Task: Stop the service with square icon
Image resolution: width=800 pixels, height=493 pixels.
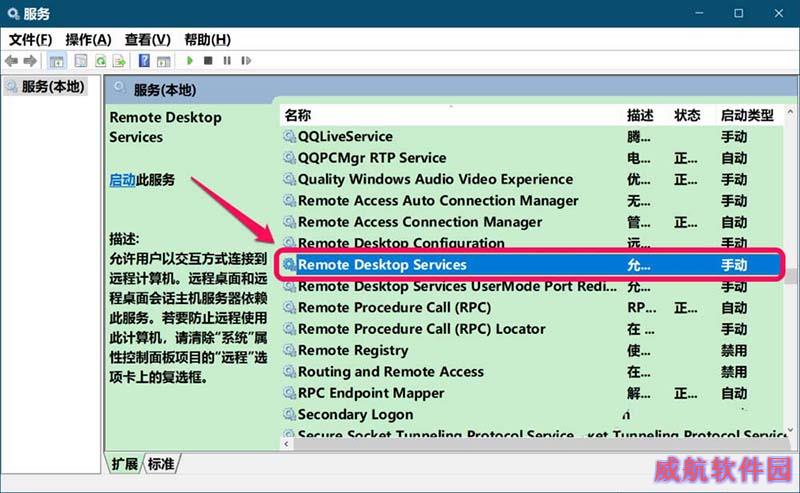Action: coord(208,61)
